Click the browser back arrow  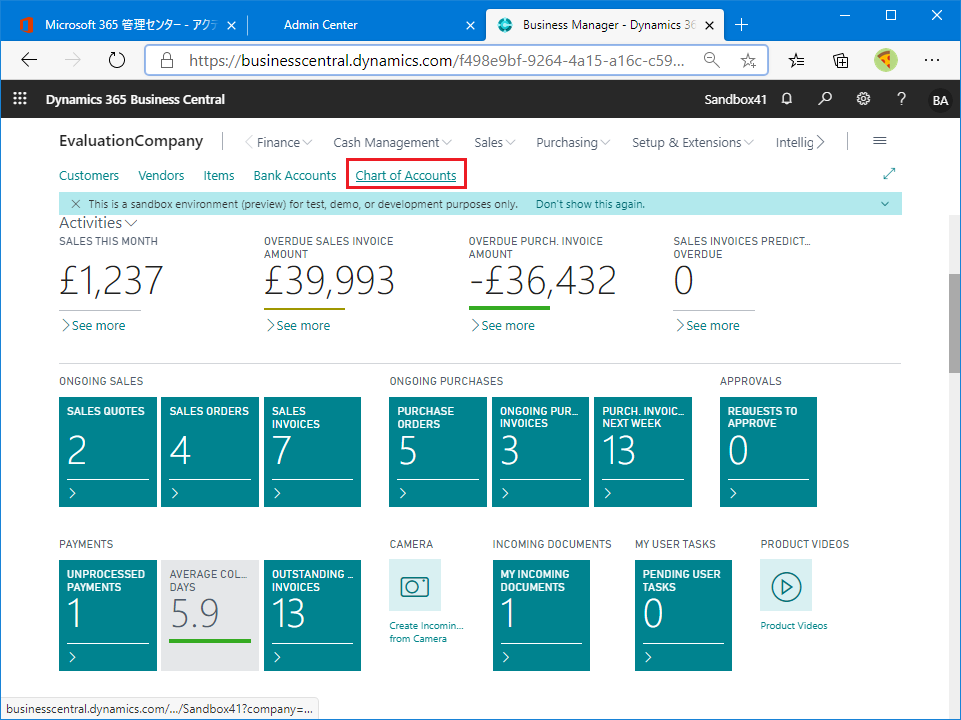click(x=29, y=60)
